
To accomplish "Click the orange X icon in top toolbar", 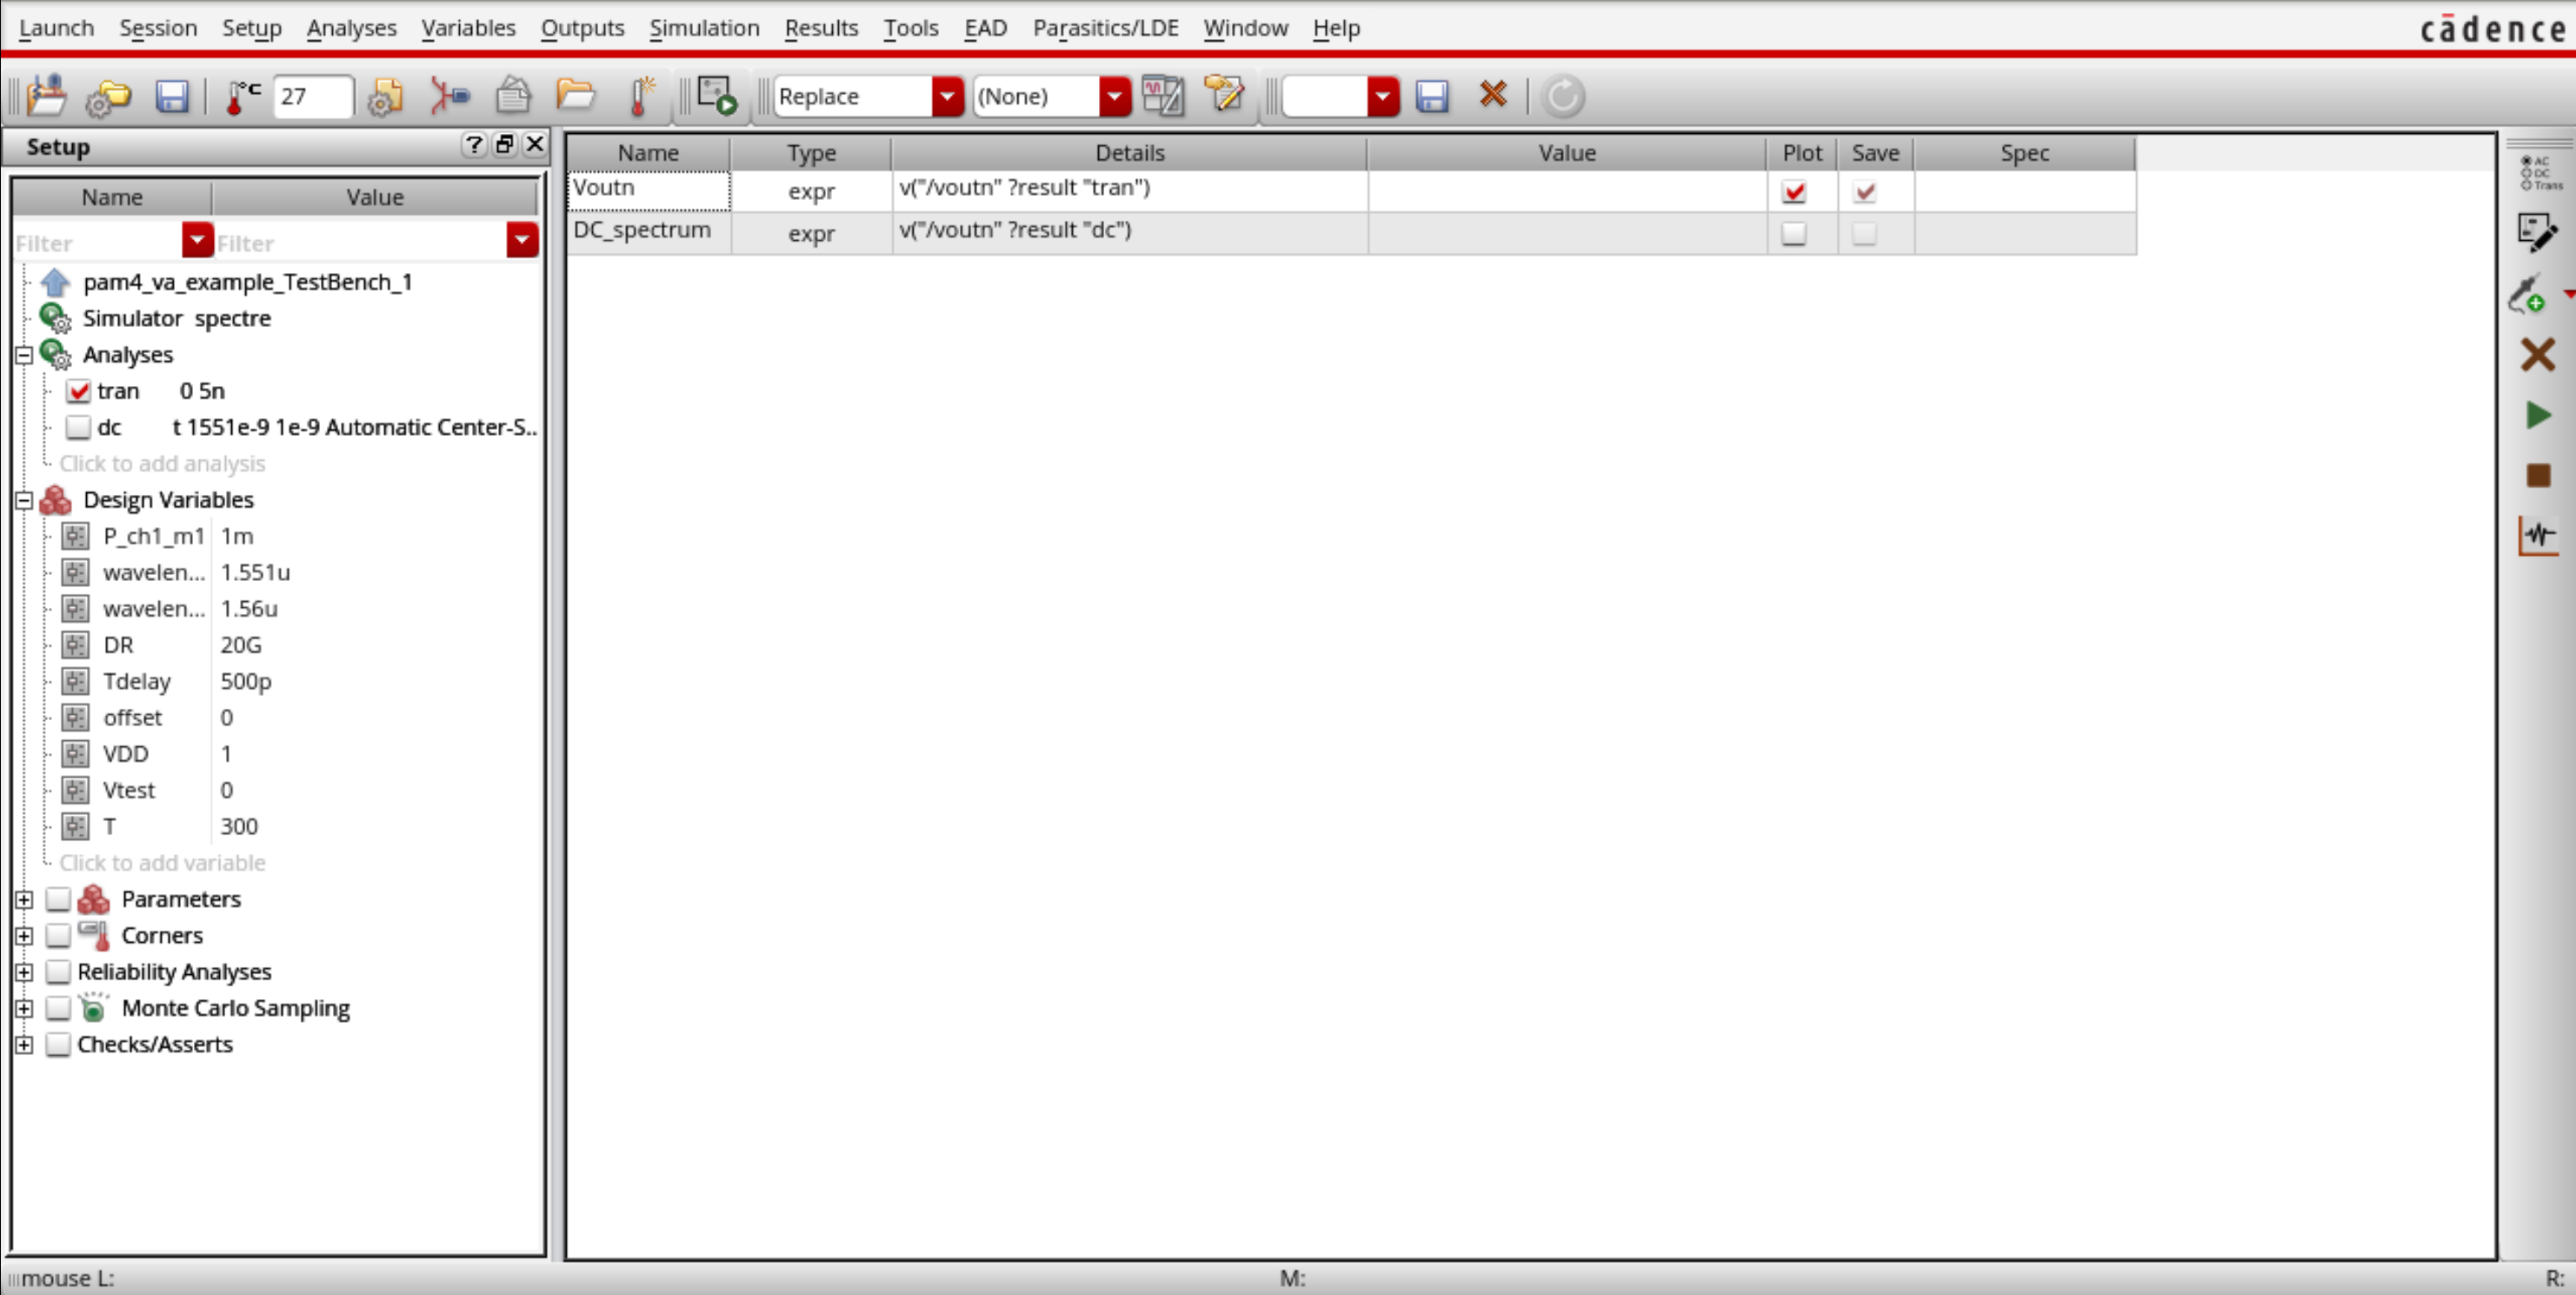I will click(1493, 96).
